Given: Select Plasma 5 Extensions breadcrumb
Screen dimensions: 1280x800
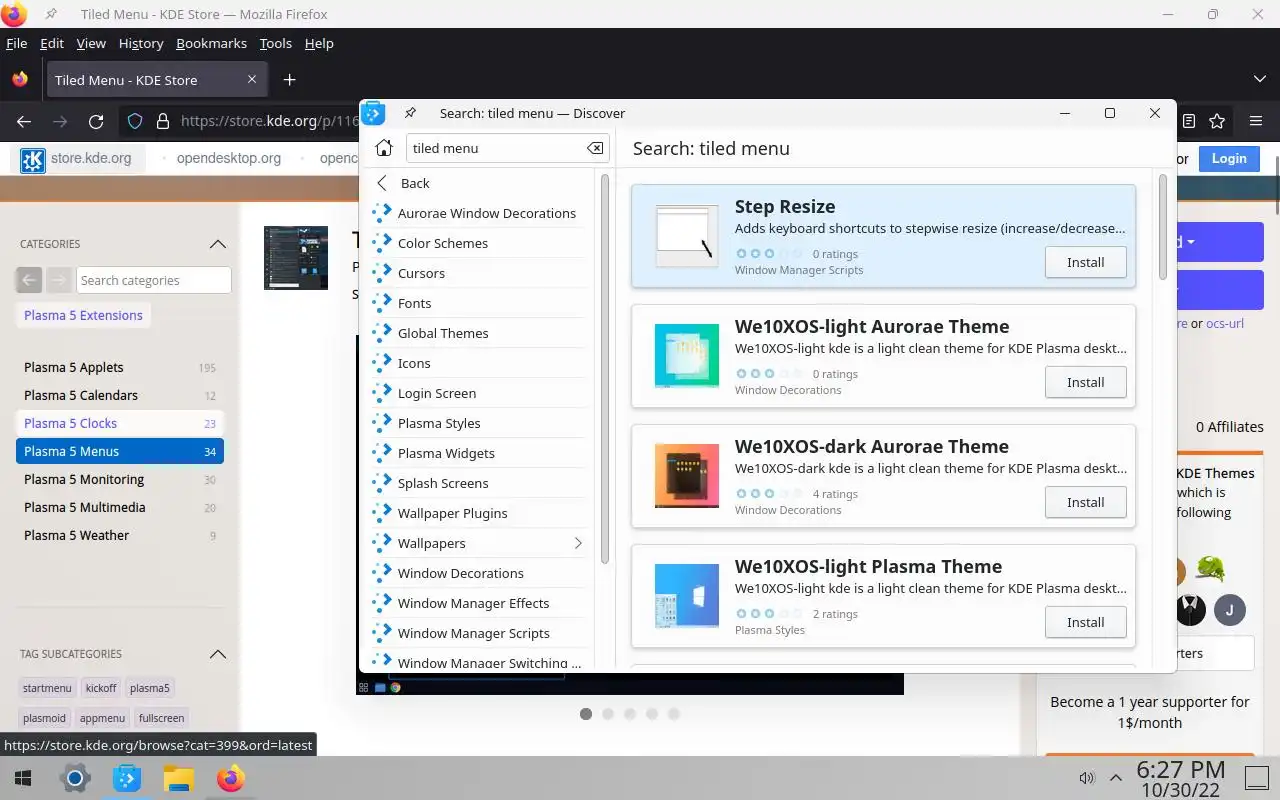Looking at the screenshot, I should point(83,315).
